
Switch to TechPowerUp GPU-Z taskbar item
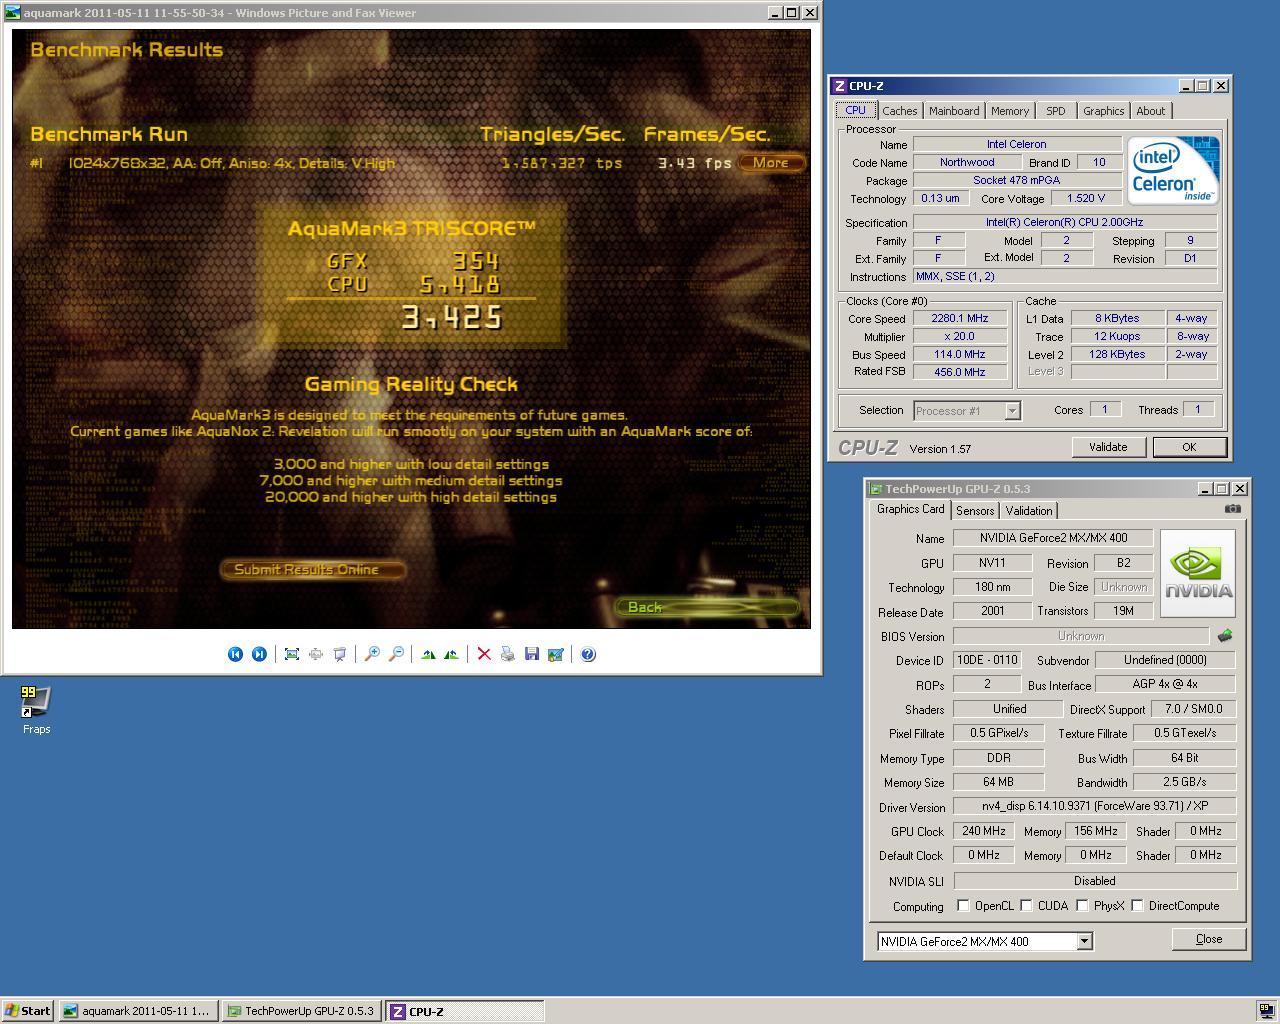click(x=301, y=1011)
